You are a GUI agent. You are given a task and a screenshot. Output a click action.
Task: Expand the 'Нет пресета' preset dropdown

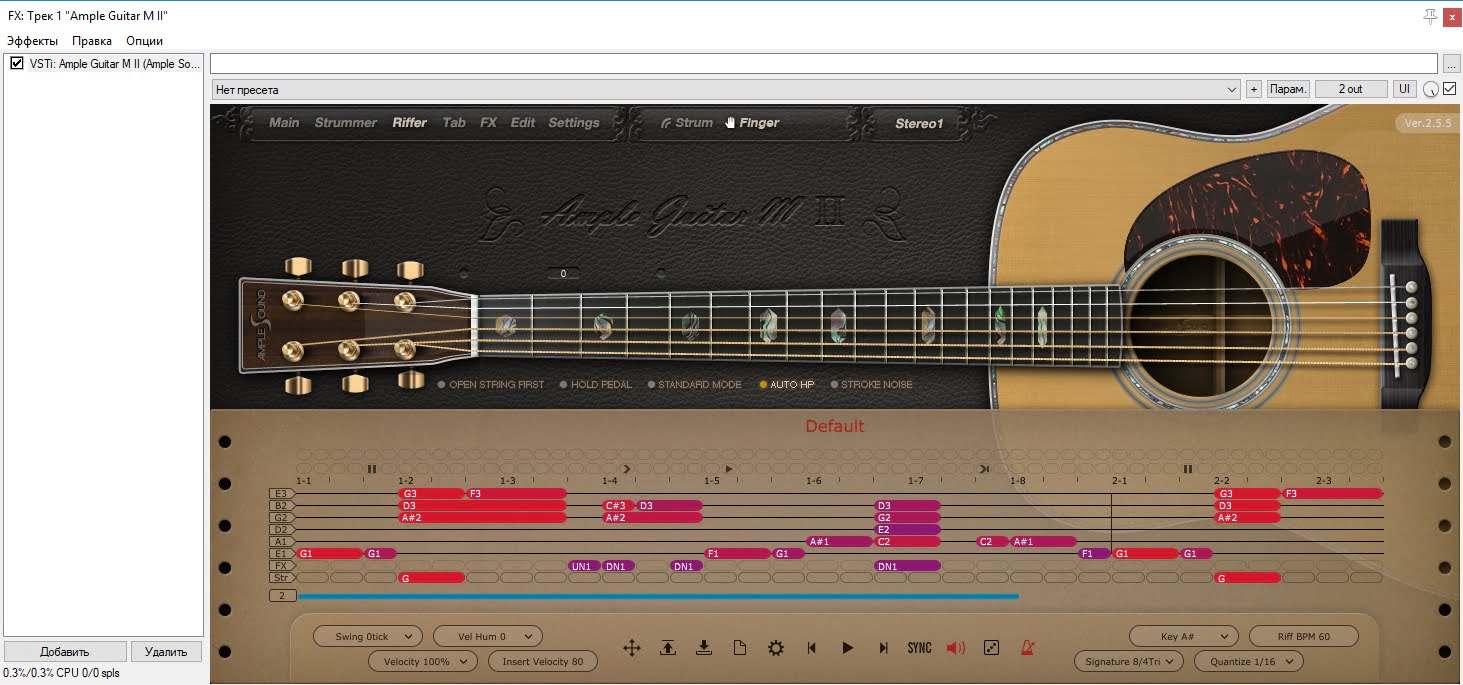coord(726,89)
